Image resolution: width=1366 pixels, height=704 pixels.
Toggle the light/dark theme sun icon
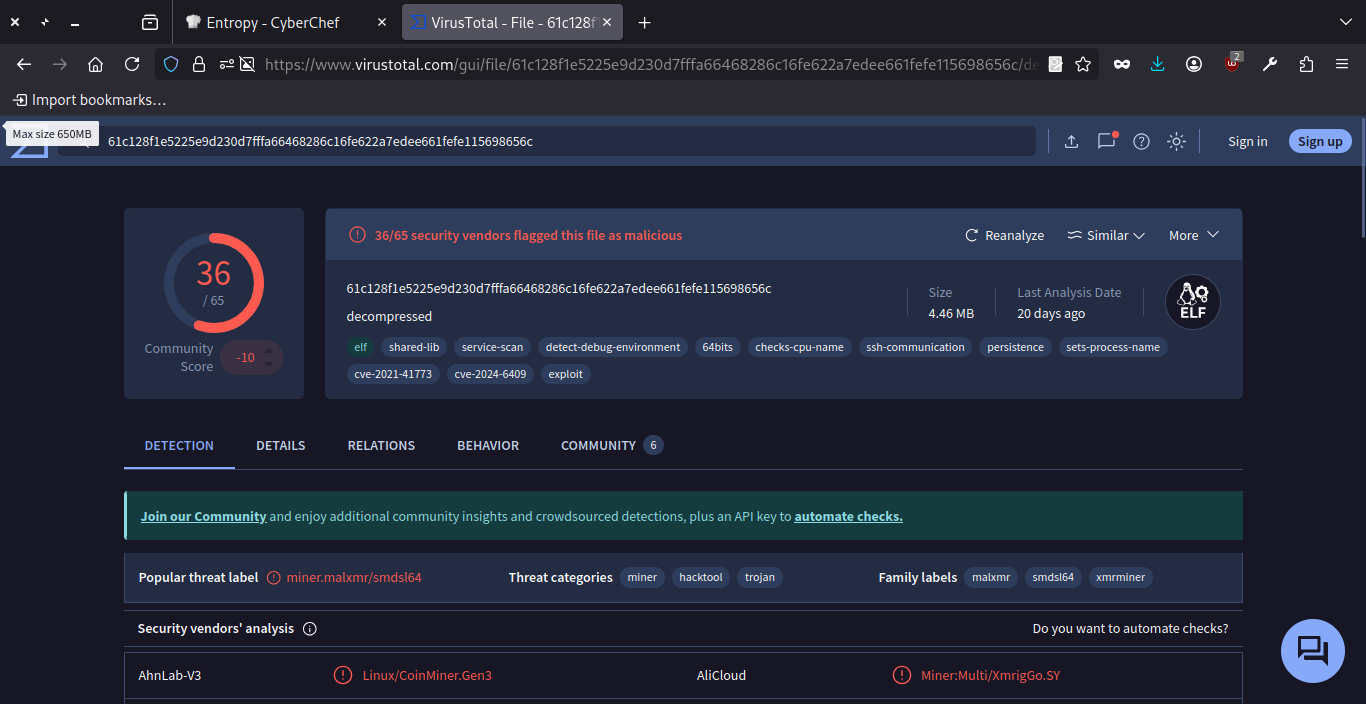pos(1176,142)
